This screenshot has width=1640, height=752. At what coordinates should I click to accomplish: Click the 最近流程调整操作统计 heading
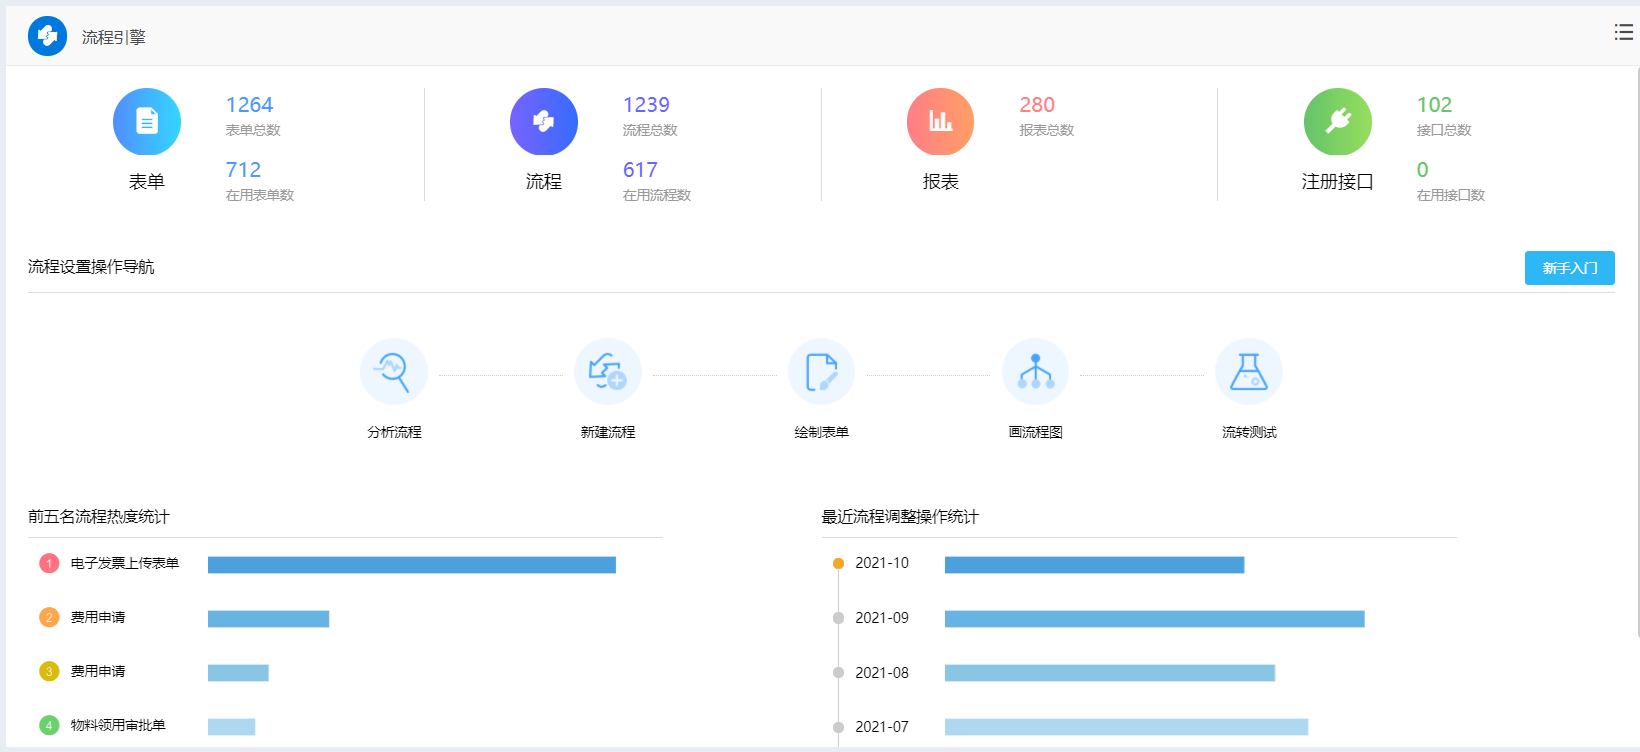pos(900,517)
